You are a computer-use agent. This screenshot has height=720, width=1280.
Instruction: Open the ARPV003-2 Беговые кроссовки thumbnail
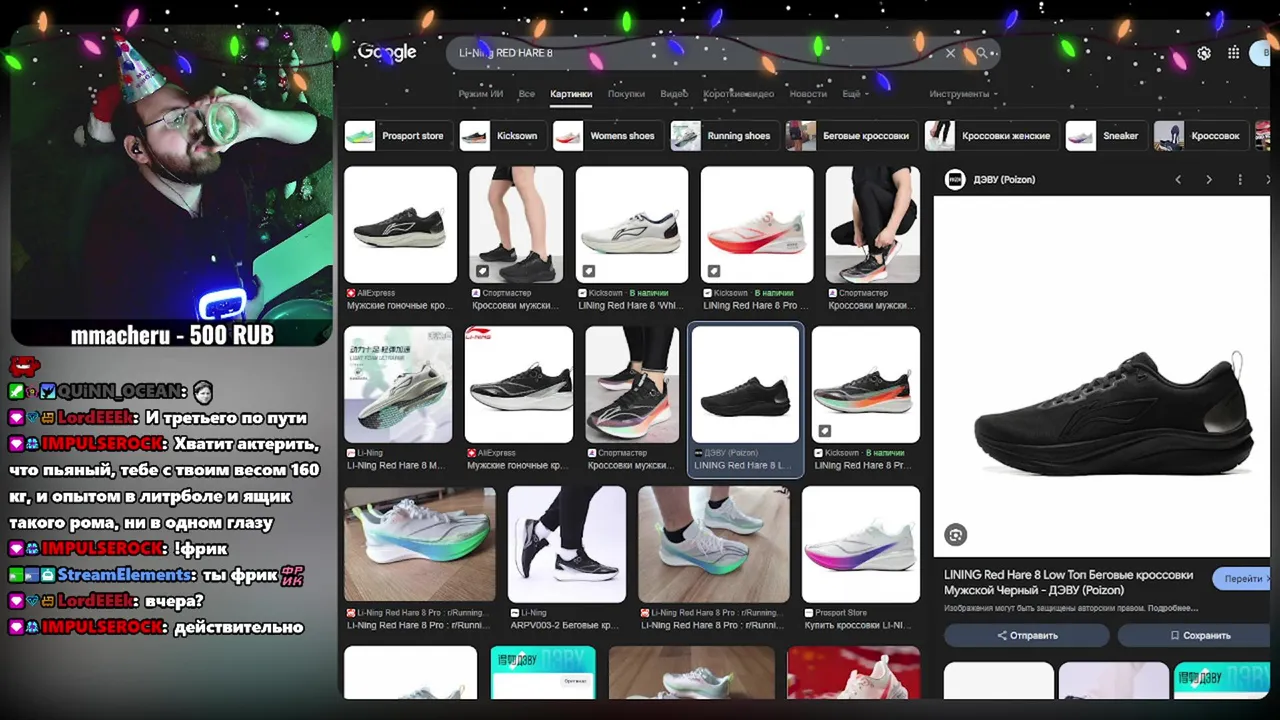pyautogui.click(x=567, y=545)
